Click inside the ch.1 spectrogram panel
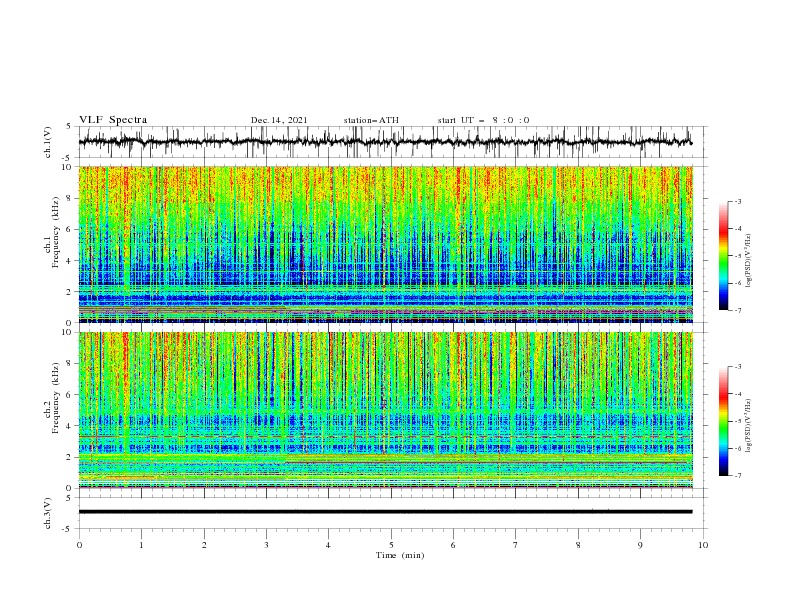The image size is (792, 612). point(385,244)
